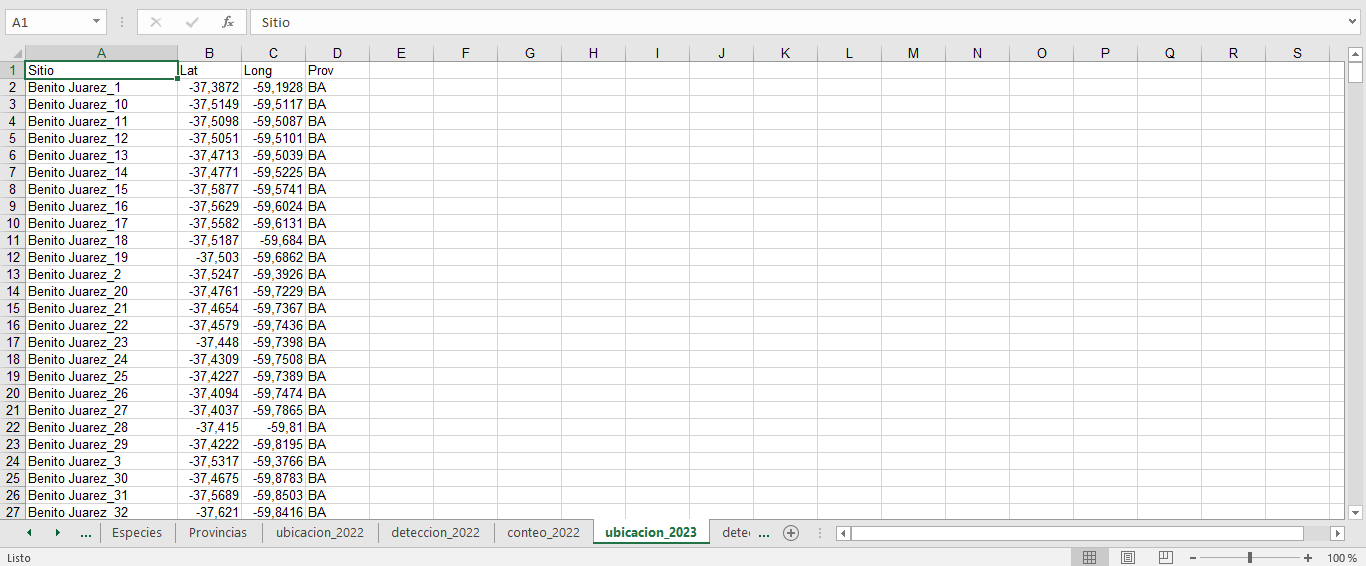Click the zoom slider handle

click(1250, 557)
